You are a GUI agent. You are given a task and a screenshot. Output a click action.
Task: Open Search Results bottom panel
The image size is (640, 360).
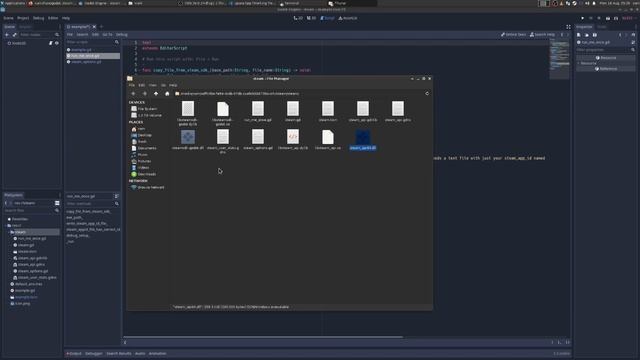119,353
